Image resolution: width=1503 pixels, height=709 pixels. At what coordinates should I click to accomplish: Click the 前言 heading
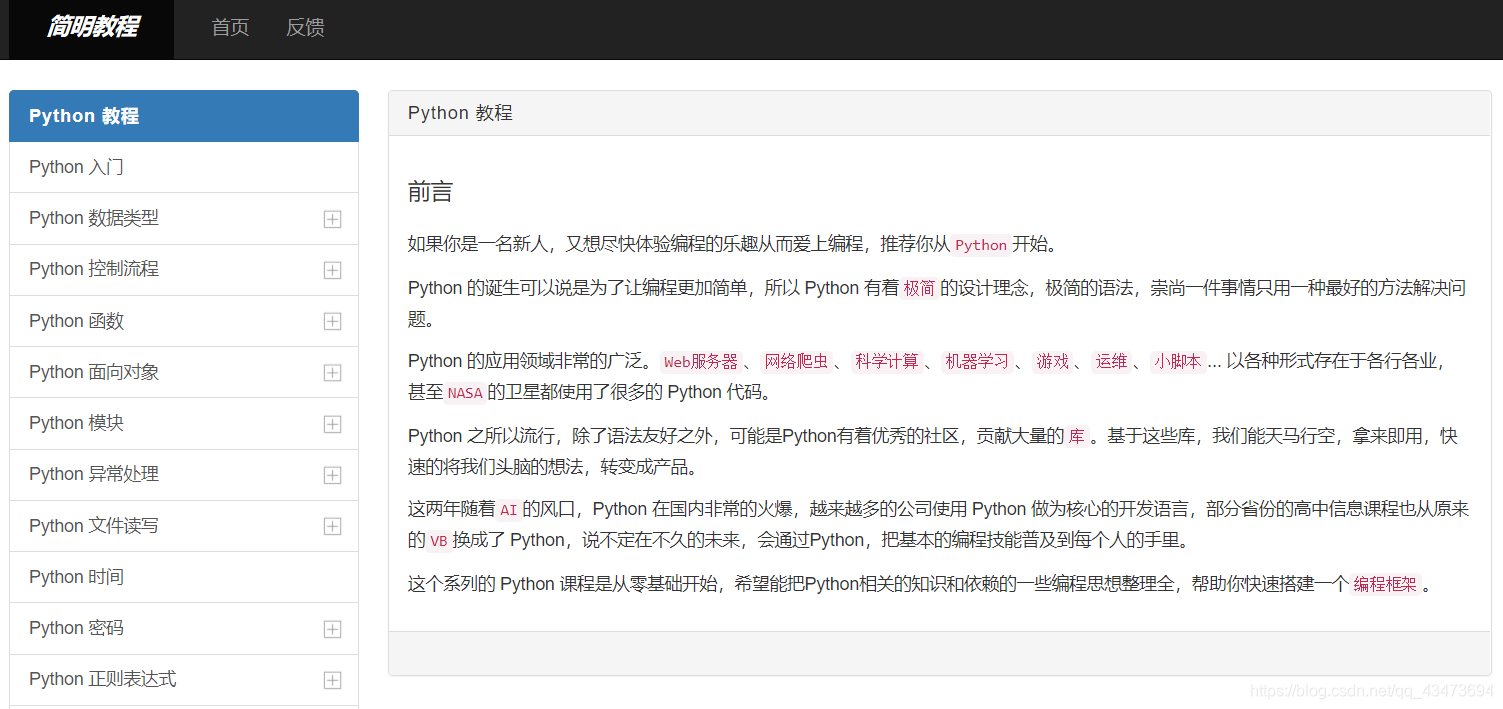(430, 192)
